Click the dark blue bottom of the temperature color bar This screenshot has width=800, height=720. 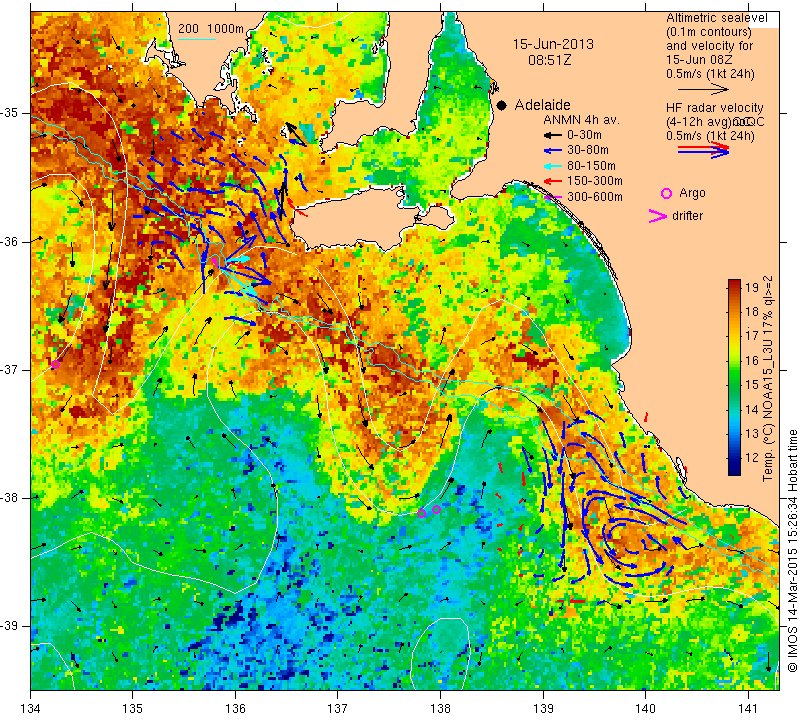click(734, 471)
